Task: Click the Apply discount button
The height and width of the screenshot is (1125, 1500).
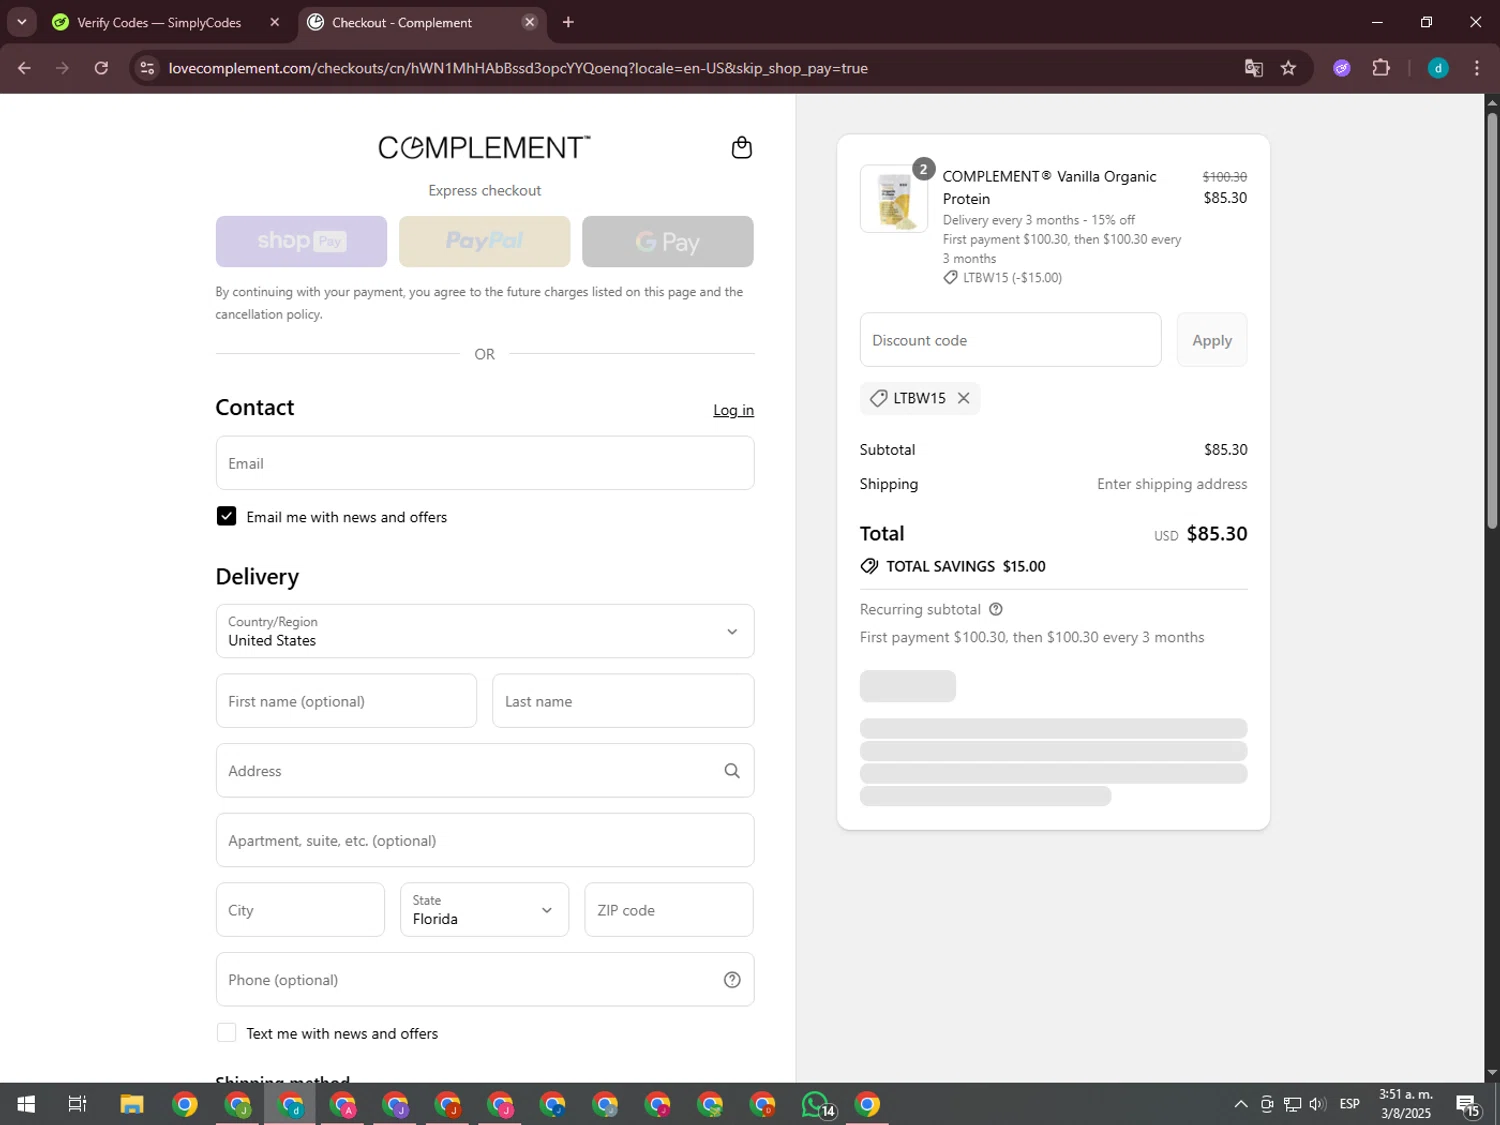Action: click(1212, 340)
